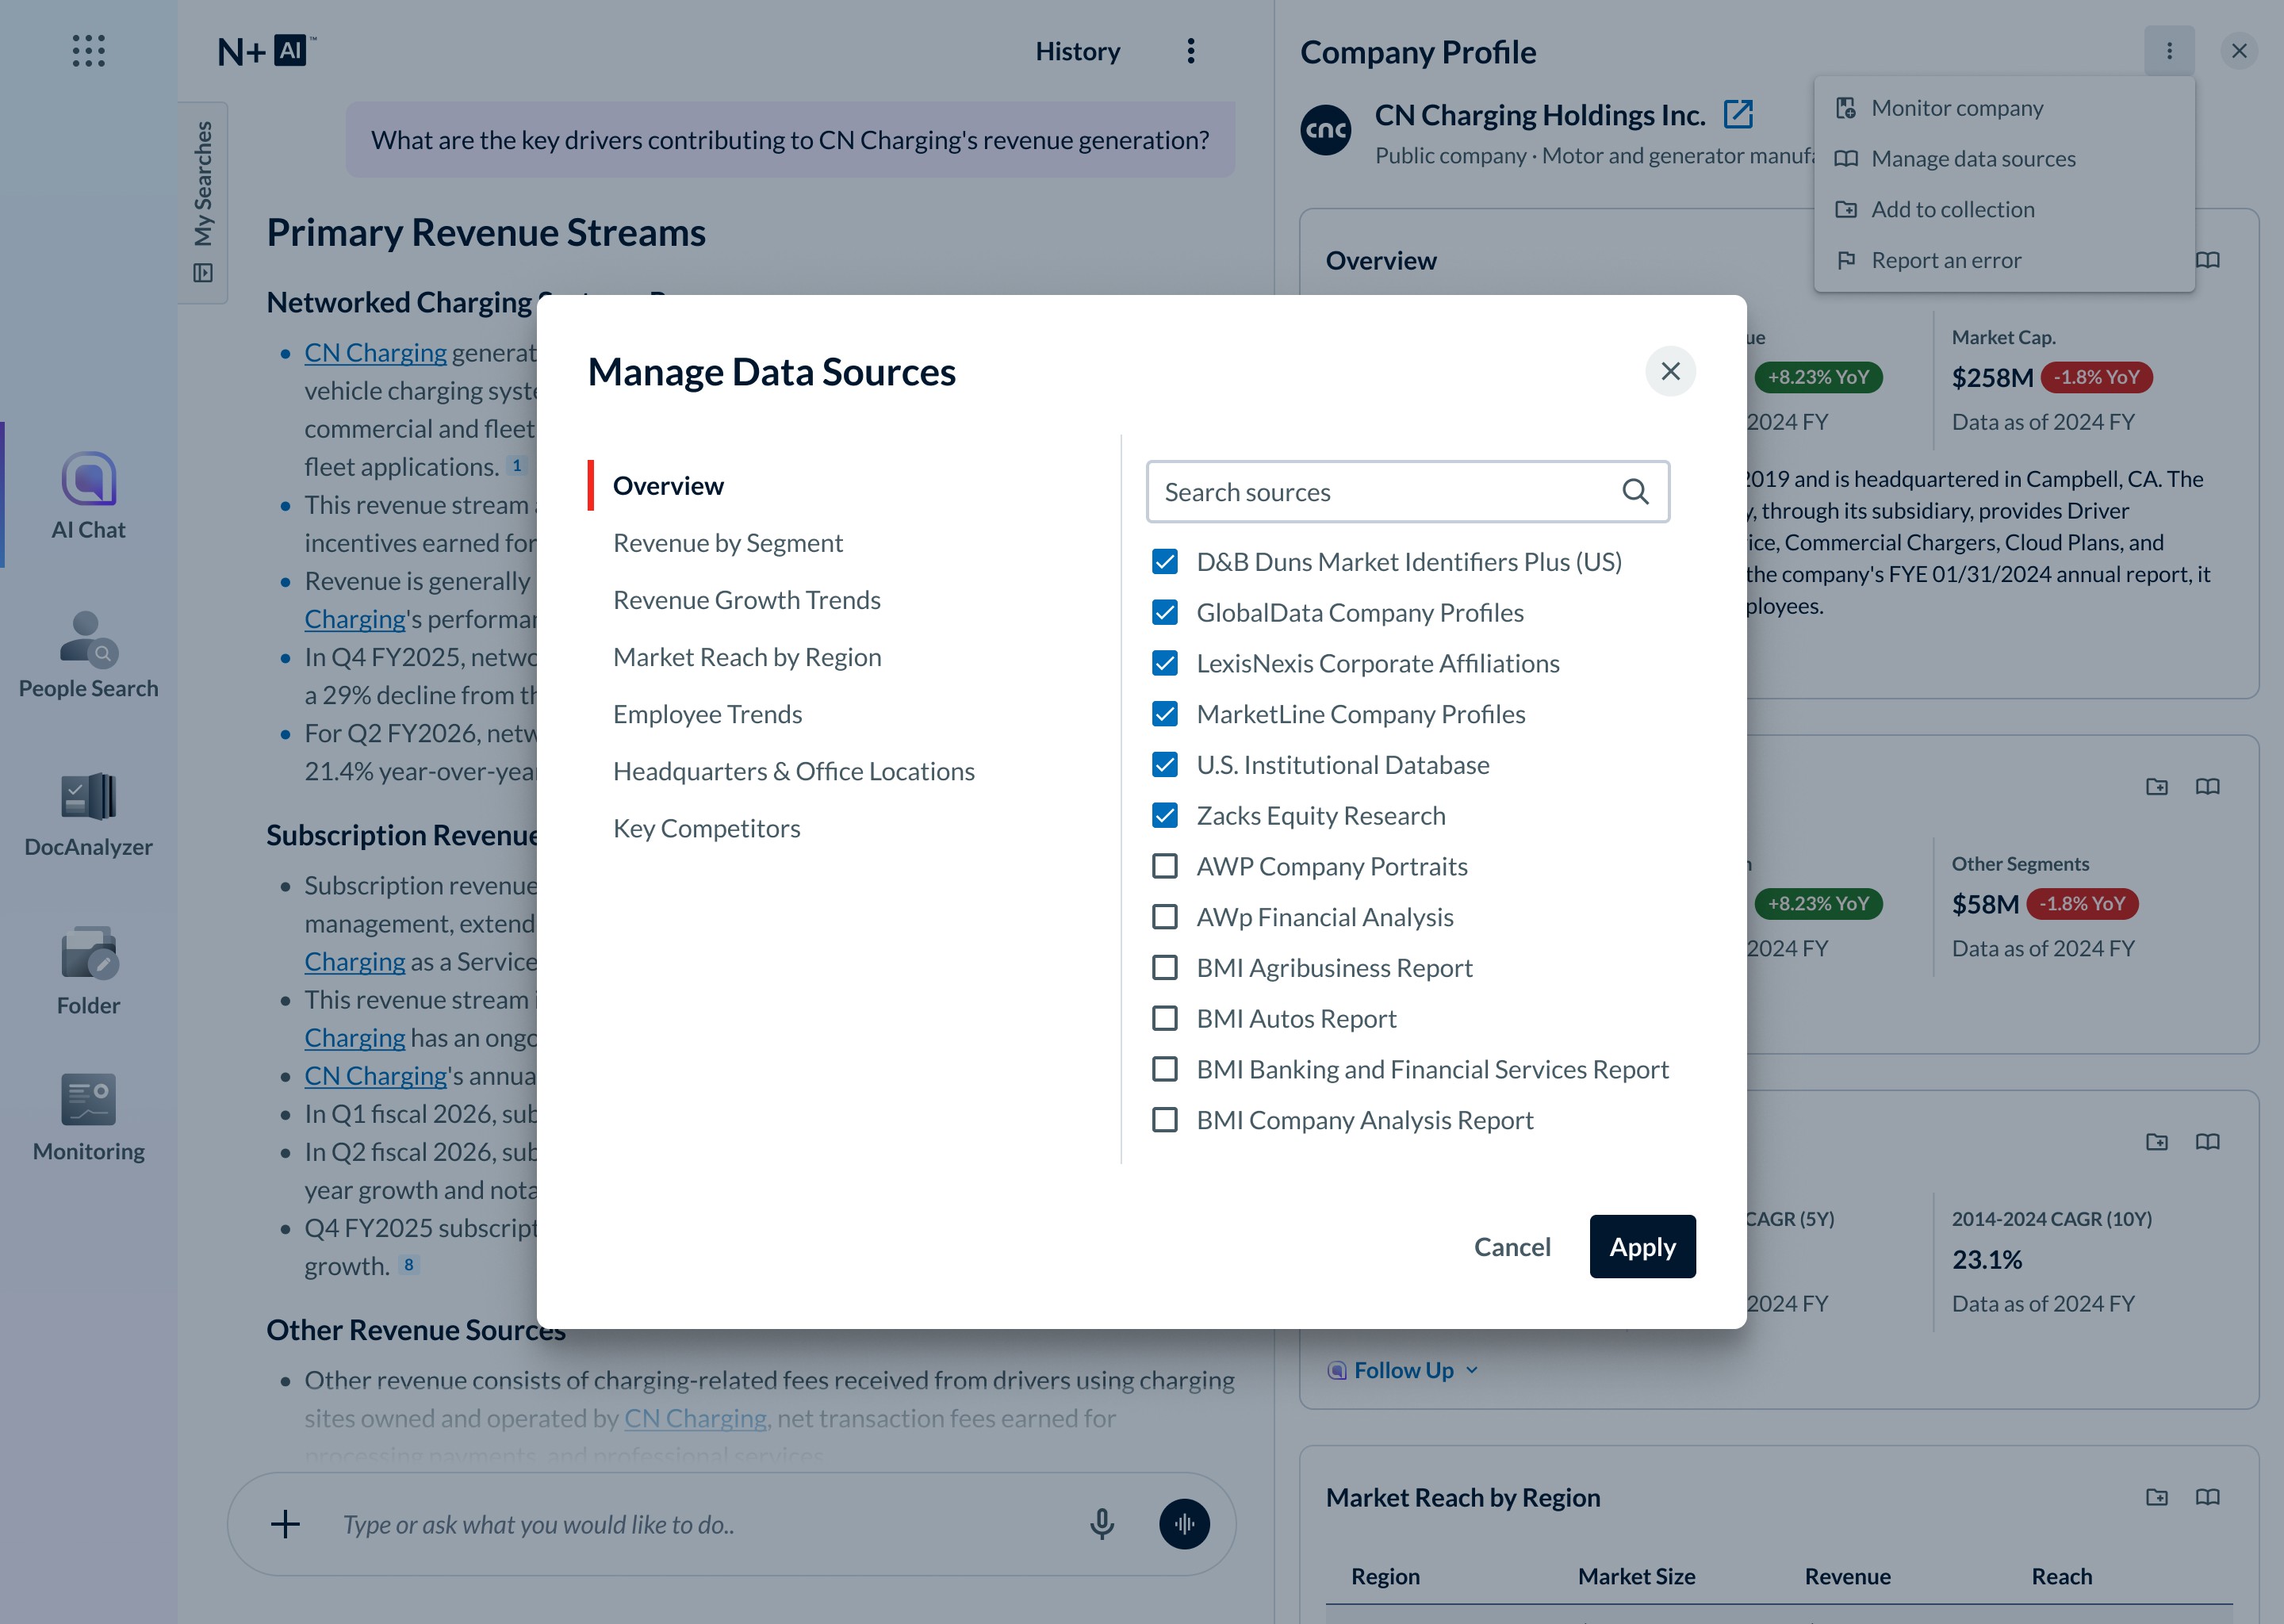Click the plus icon in chat input
2284x1624 pixels.
tap(285, 1524)
